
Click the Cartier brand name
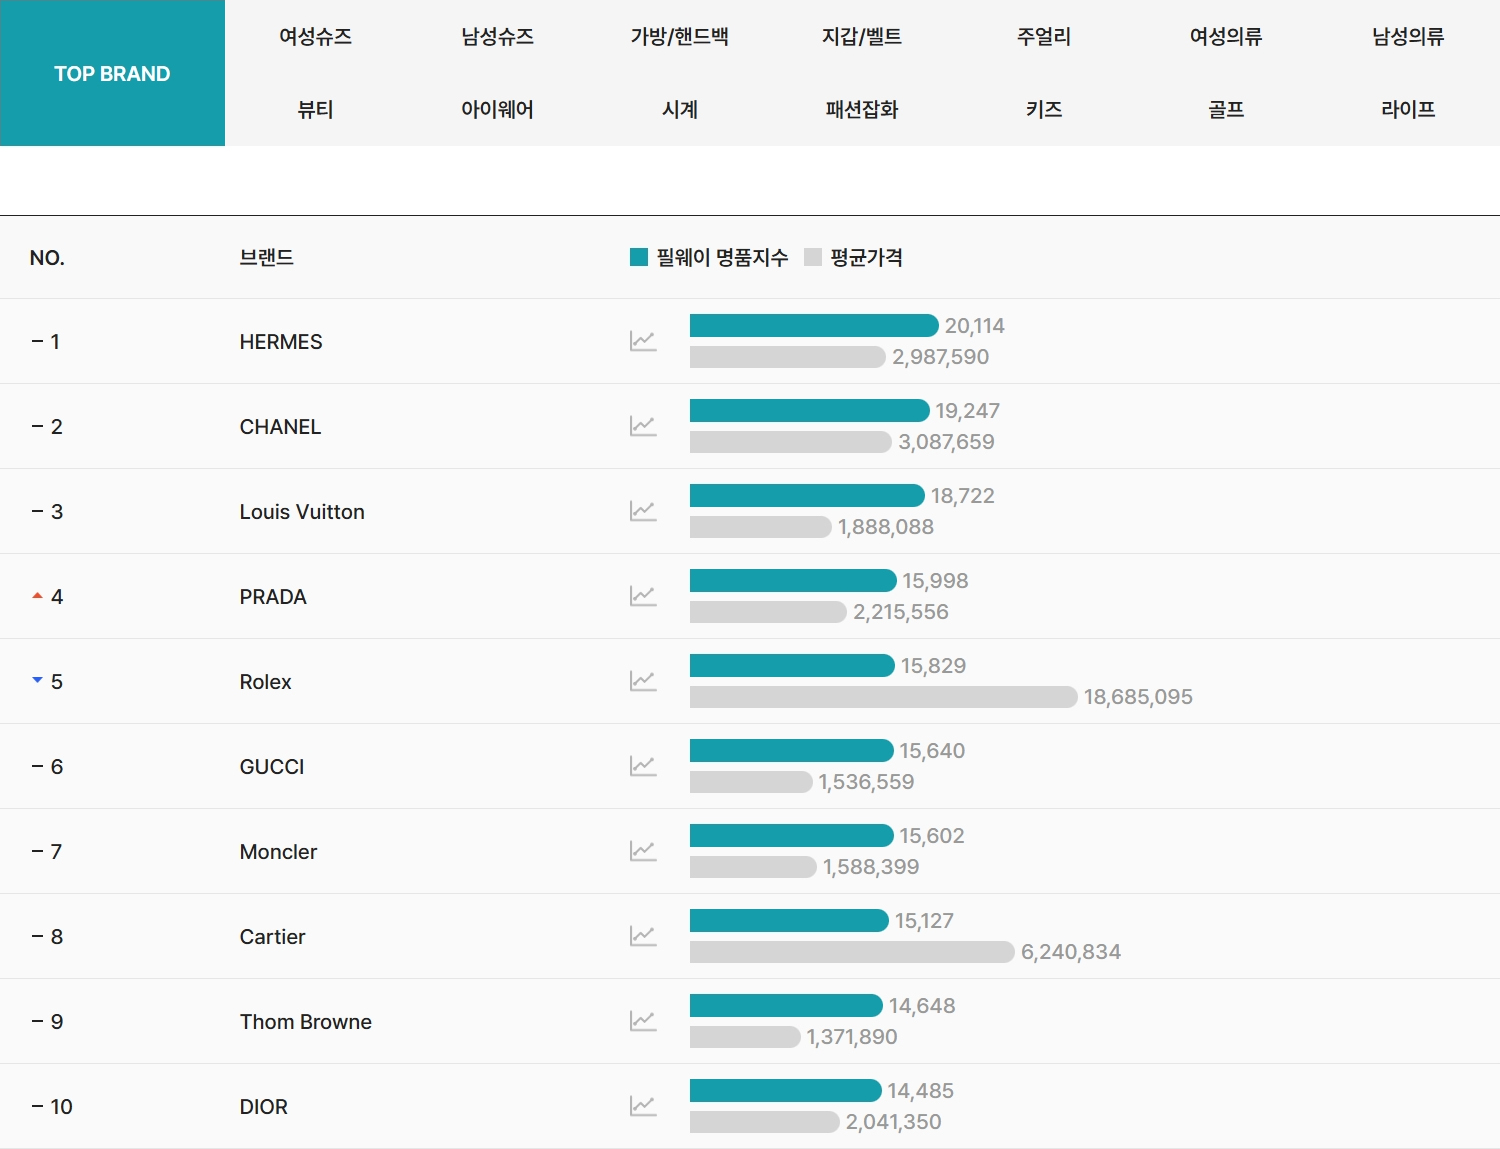[272, 937]
